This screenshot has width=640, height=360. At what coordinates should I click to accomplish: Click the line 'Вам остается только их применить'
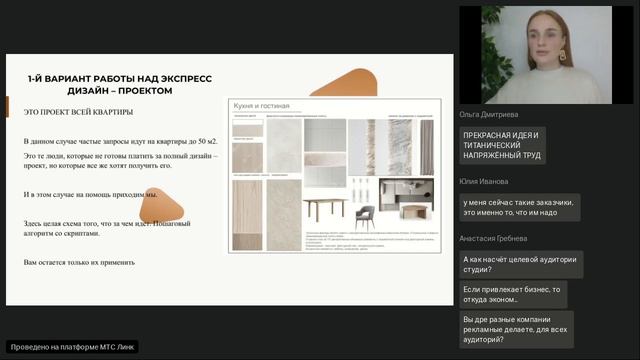pos(79,262)
